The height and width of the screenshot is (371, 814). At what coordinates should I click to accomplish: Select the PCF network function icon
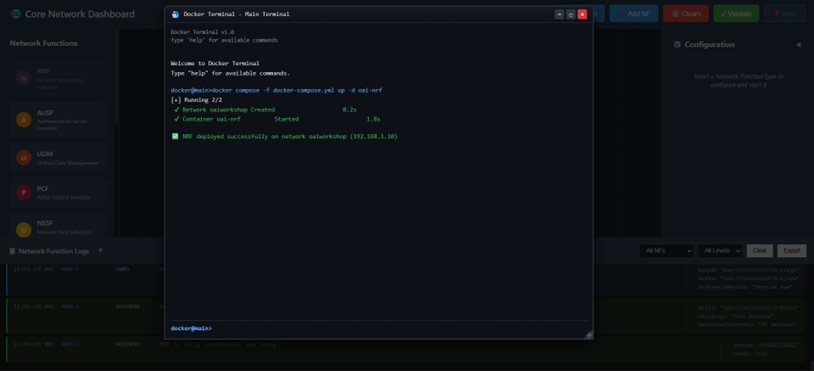coord(23,192)
